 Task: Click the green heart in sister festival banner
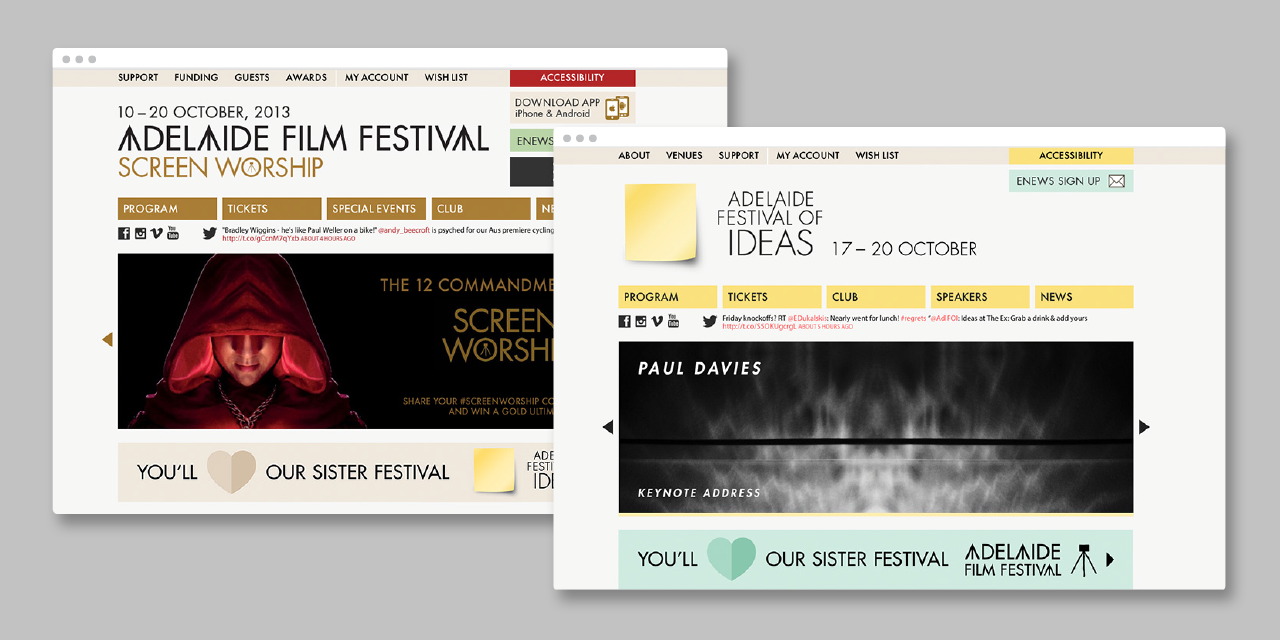pos(732,559)
